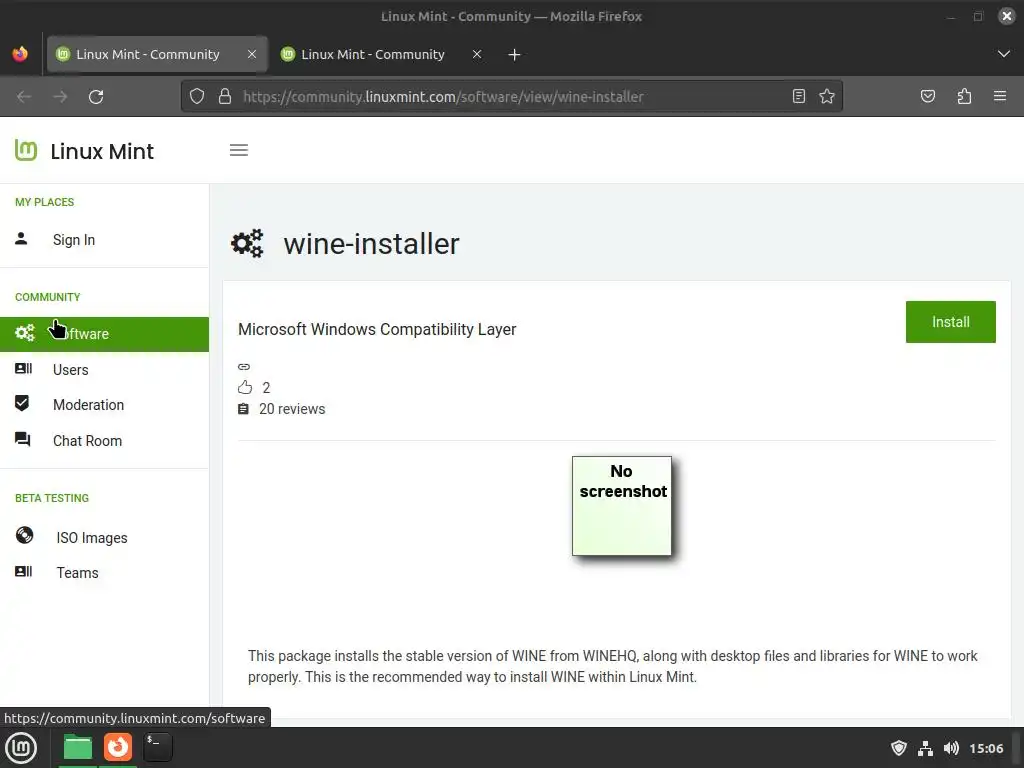The height and width of the screenshot is (768, 1024).
Task: Expand the list all tabs dropdown
Action: [x=1004, y=54]
